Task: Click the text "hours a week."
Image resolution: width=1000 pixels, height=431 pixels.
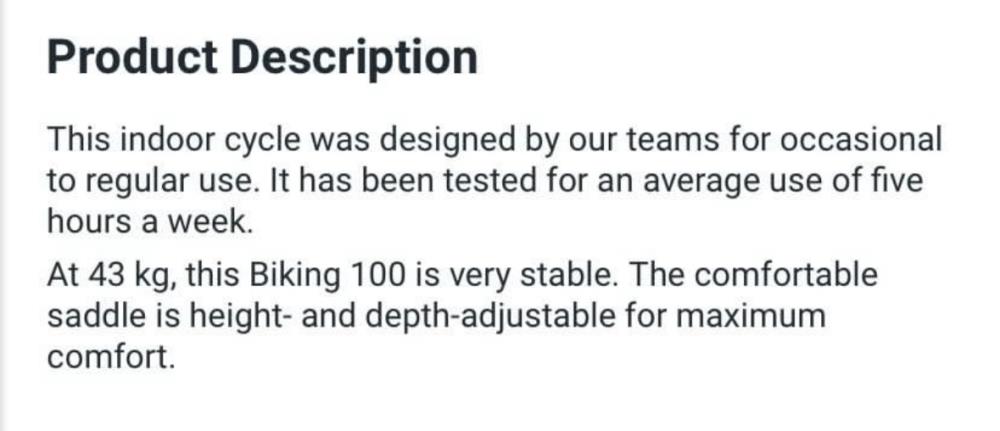Action: tap(150, 222)
